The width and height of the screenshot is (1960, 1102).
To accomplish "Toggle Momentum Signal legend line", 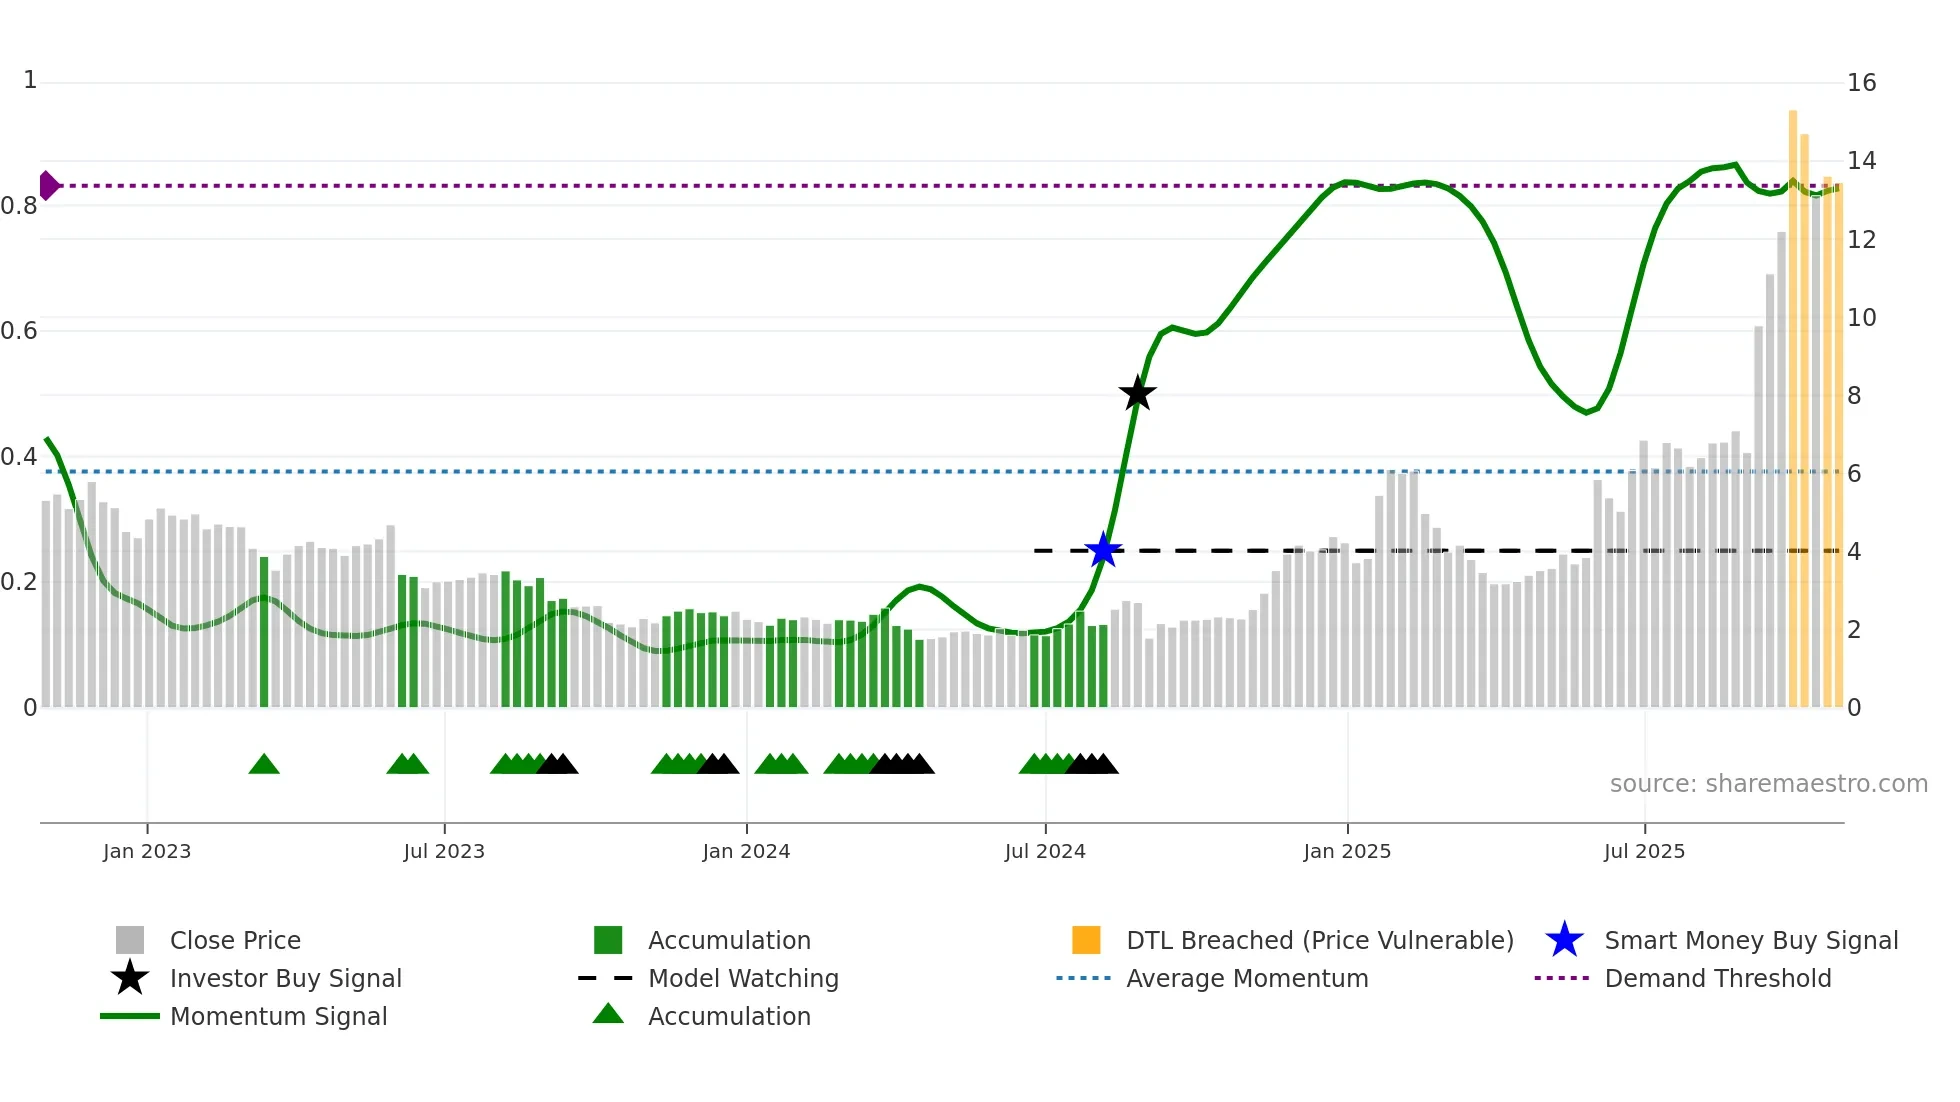I will 130,1016.
